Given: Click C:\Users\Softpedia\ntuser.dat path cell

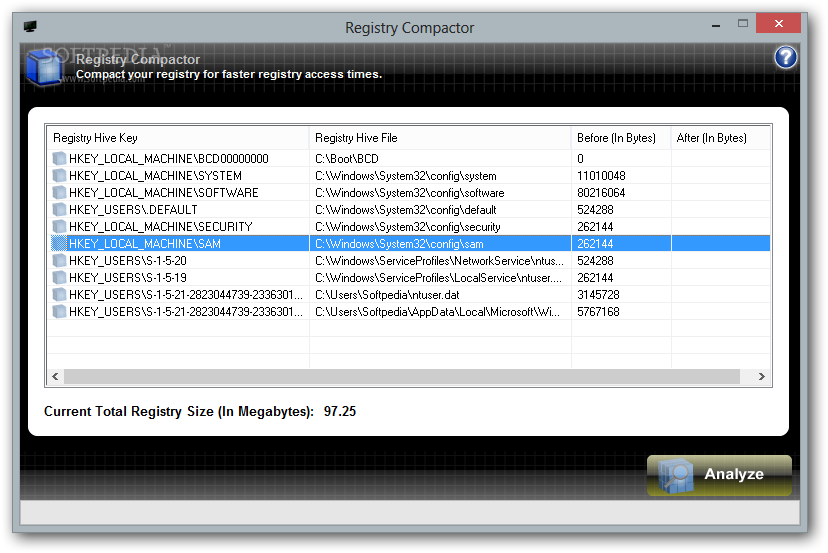Looking at the screenshot, I should [387, 295].
